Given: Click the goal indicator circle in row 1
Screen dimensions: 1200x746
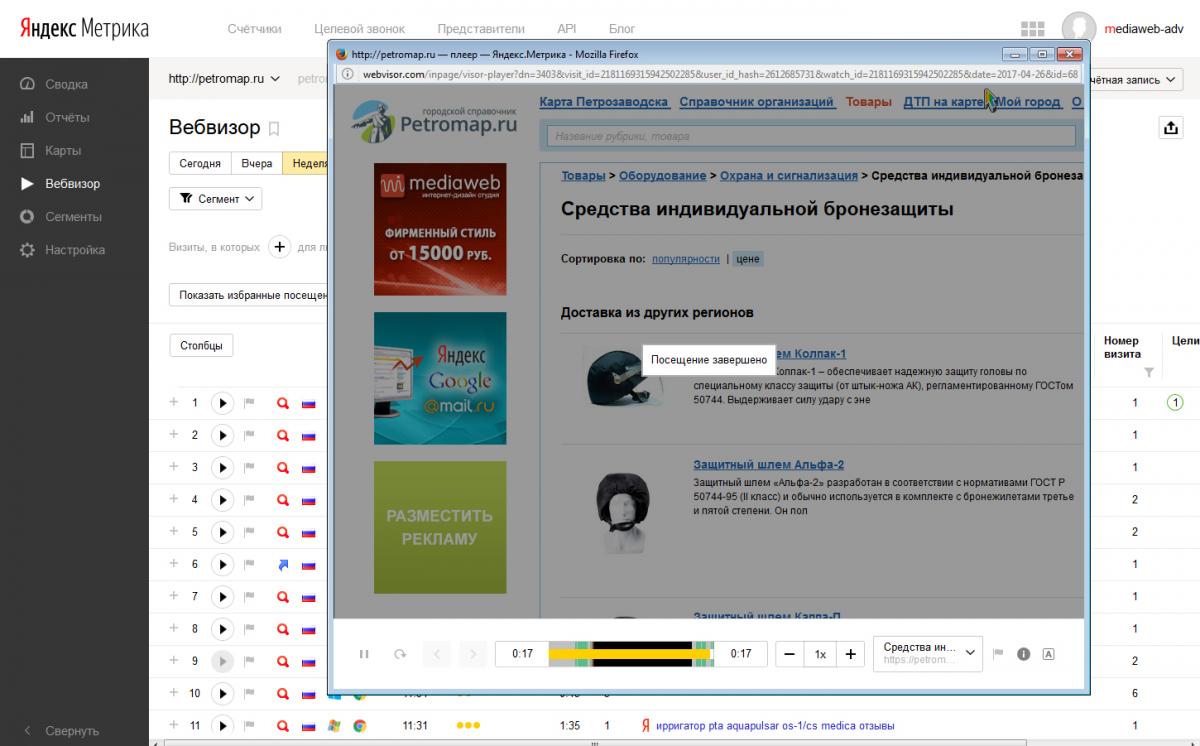Looking at the screenshot, I should coord(1175,403).
